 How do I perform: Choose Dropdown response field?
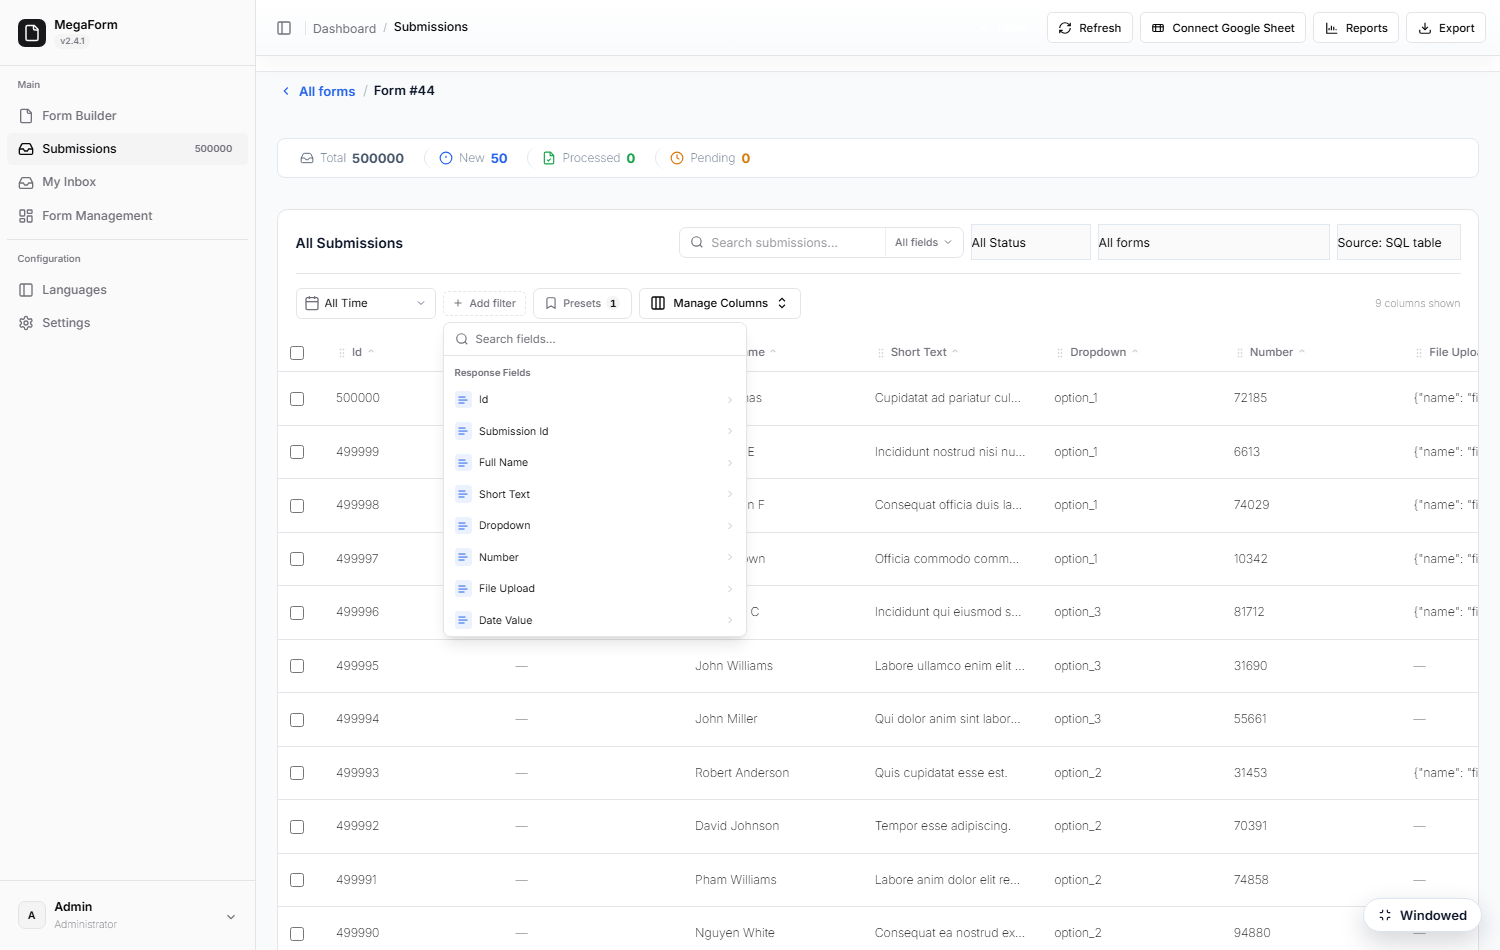(595, 526)
